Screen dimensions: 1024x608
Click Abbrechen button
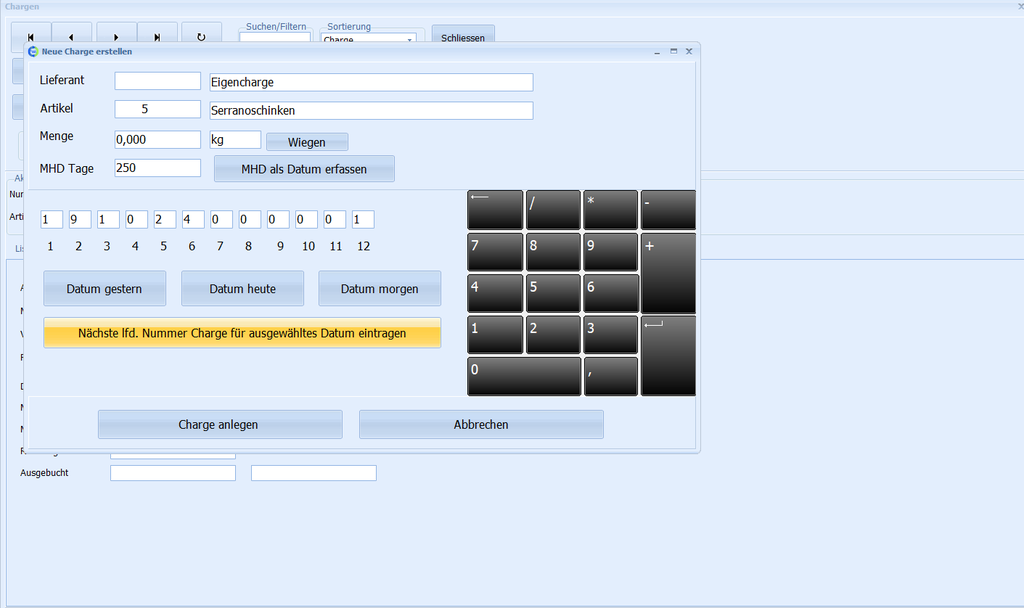click(x=481, y=424)
